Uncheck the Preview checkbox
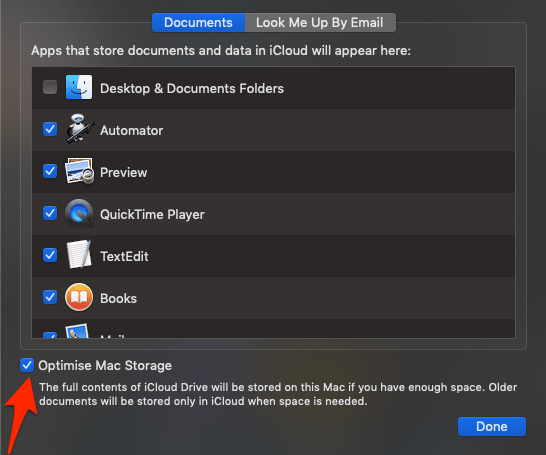Viewport: 546px width, 455px height. (50, 171)
